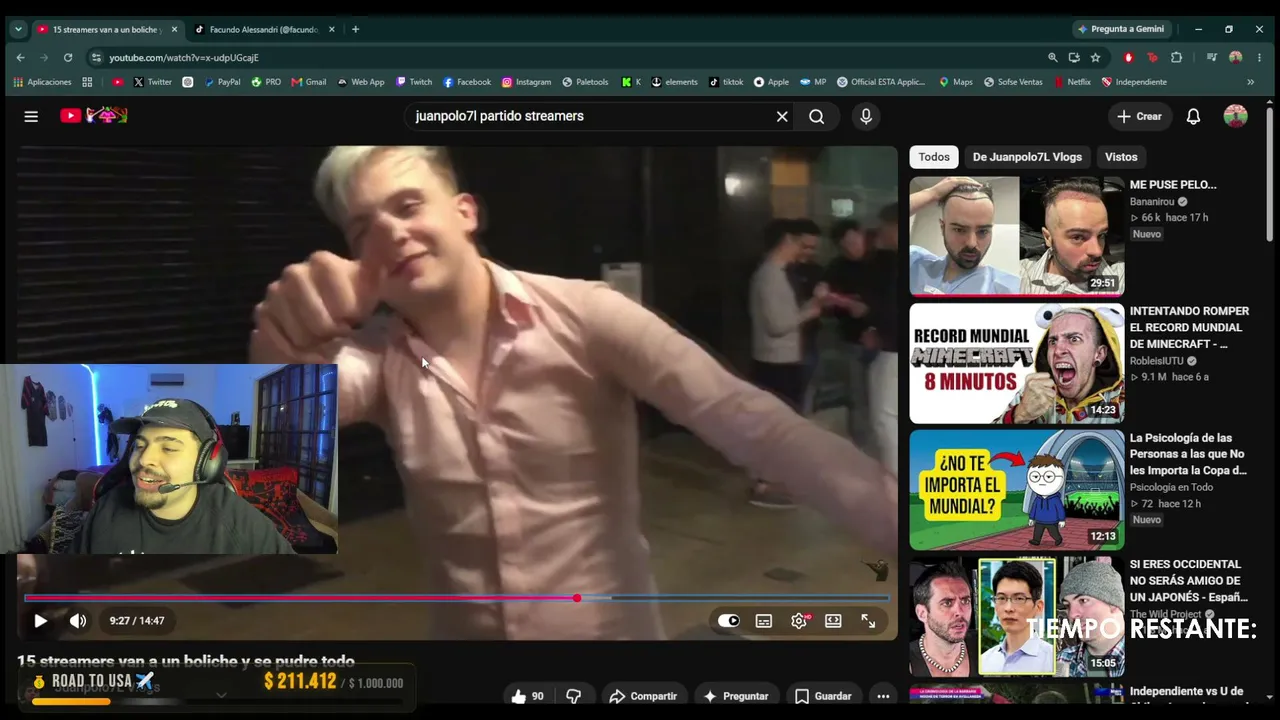
Task: Open the Aplicaciones bookmarks shortcut
Action: pyautogui.click(x=43, y=82)
